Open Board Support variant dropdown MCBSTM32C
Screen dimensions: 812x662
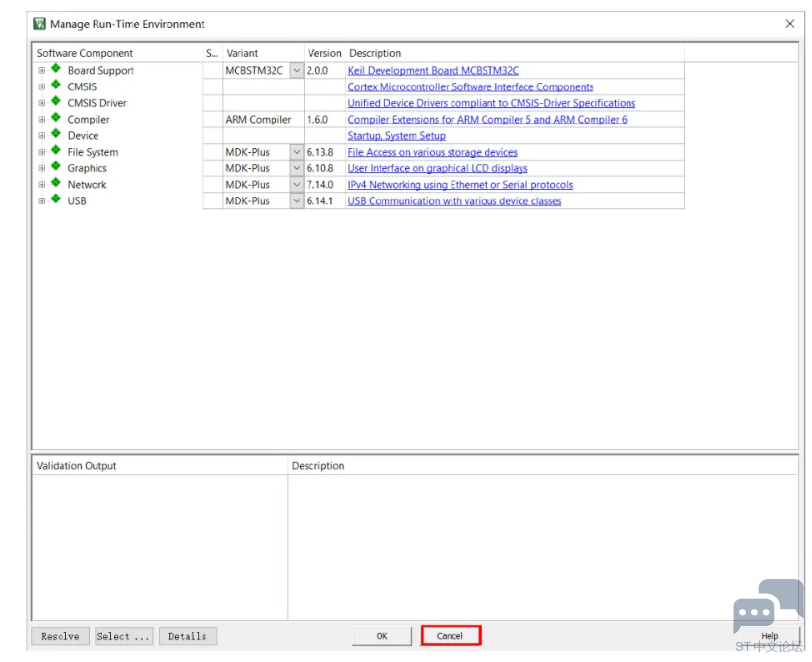(296, 70)
